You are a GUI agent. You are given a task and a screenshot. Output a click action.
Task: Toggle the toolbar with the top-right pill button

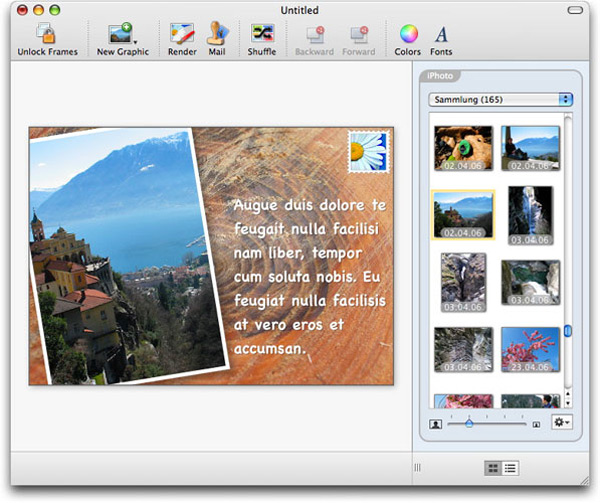point(577,10)
